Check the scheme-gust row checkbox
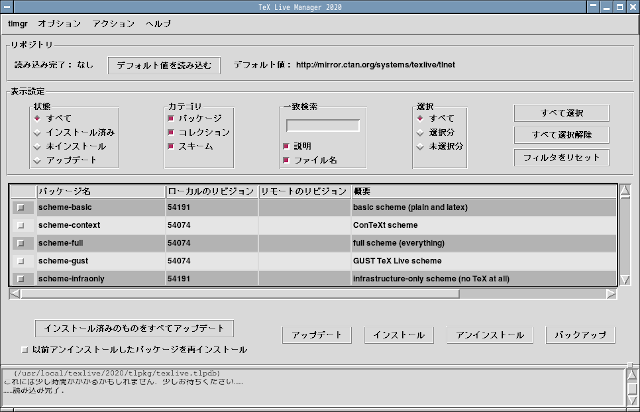 (21, 261)
